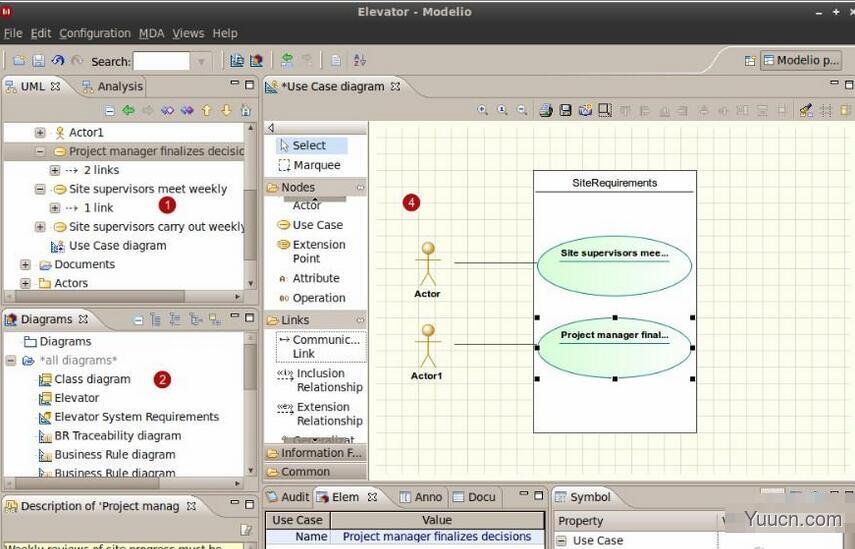Collapse the palette with the triangle arrow
The height and width of the screenshot is (549, 855).
pyautogui.click(x=270, y=128)
